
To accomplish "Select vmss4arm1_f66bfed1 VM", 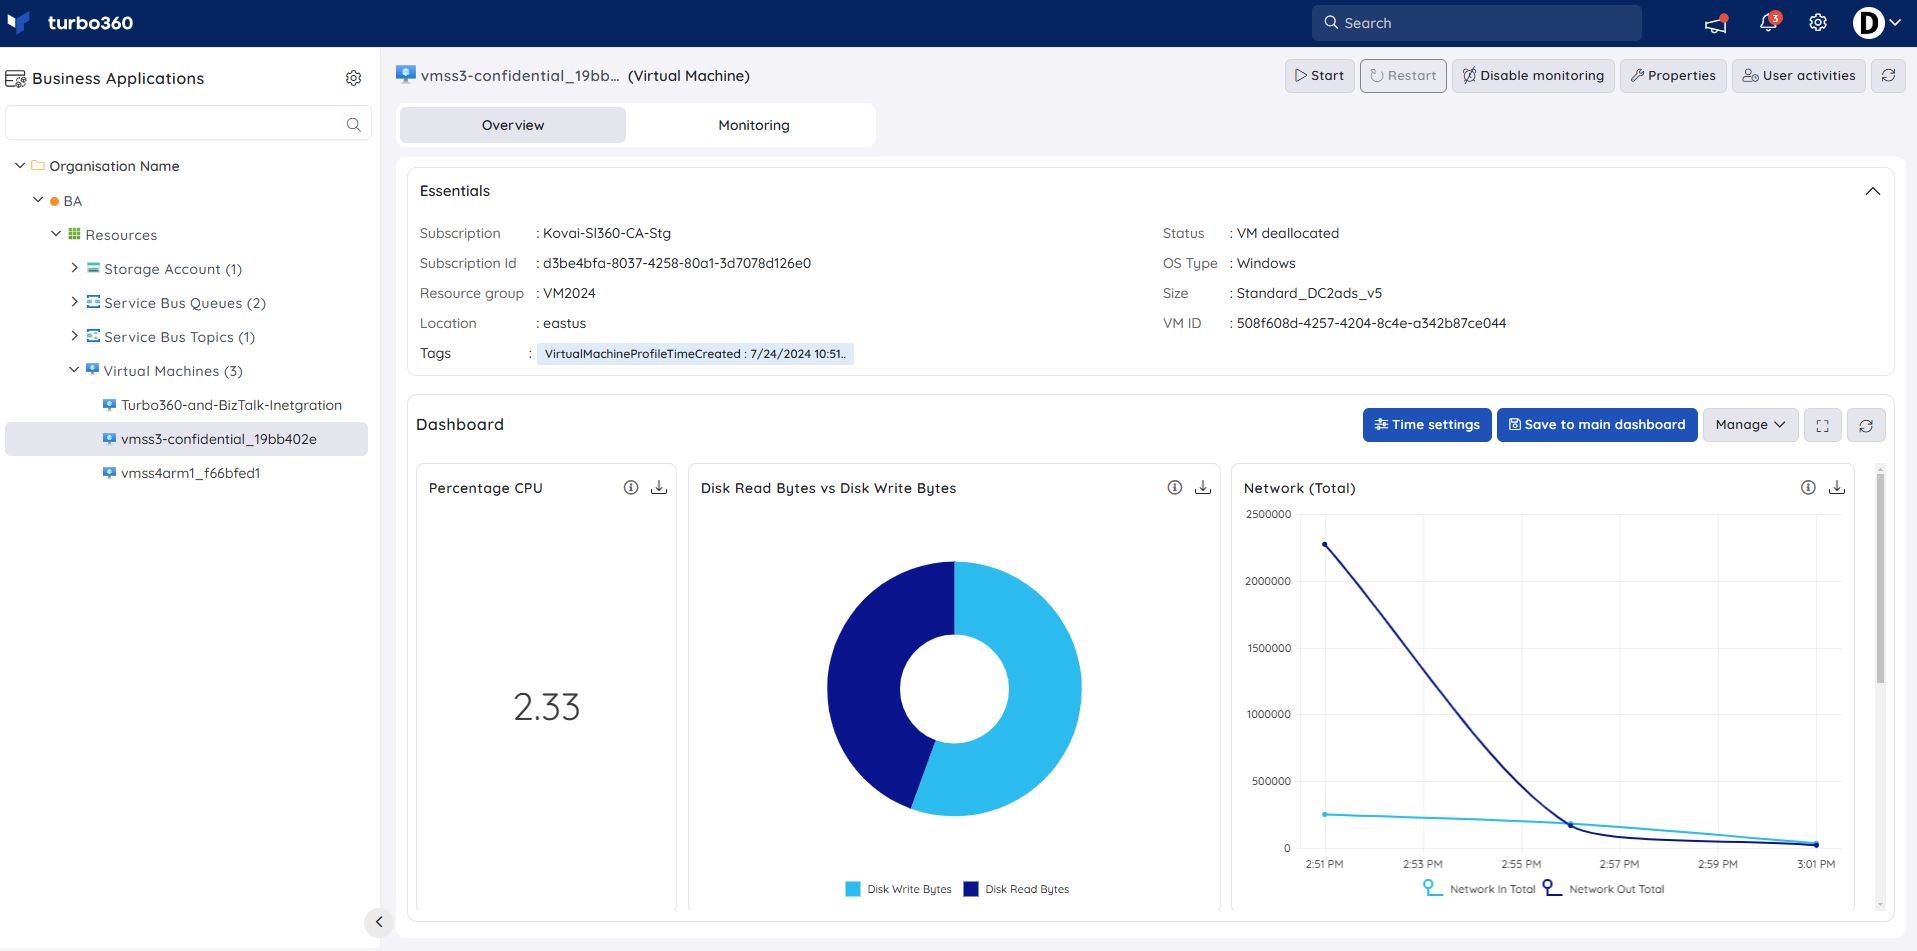I will pos(190,473).
